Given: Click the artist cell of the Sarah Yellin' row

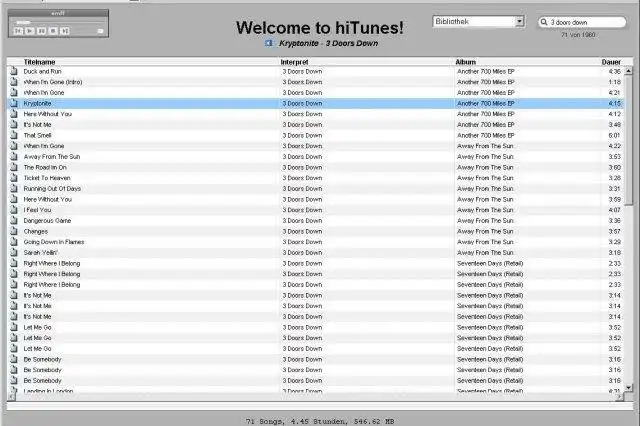Looking at the screenshot, I should point(302,253).
